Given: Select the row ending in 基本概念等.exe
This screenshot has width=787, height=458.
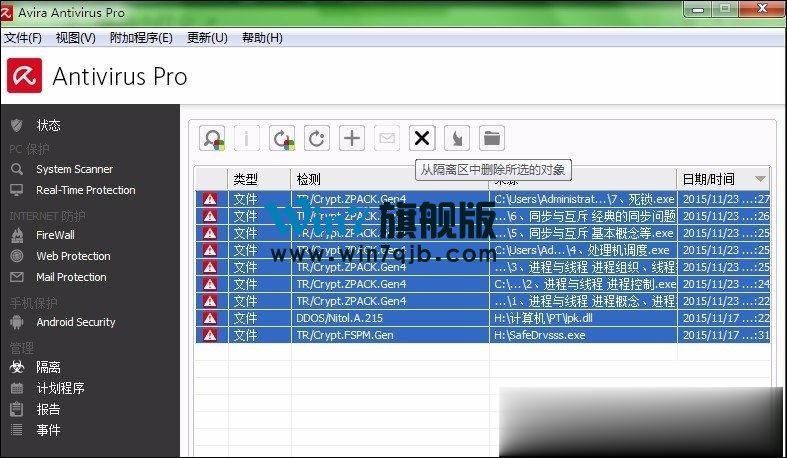Looking at the screenshot, I should click(483, 233).
